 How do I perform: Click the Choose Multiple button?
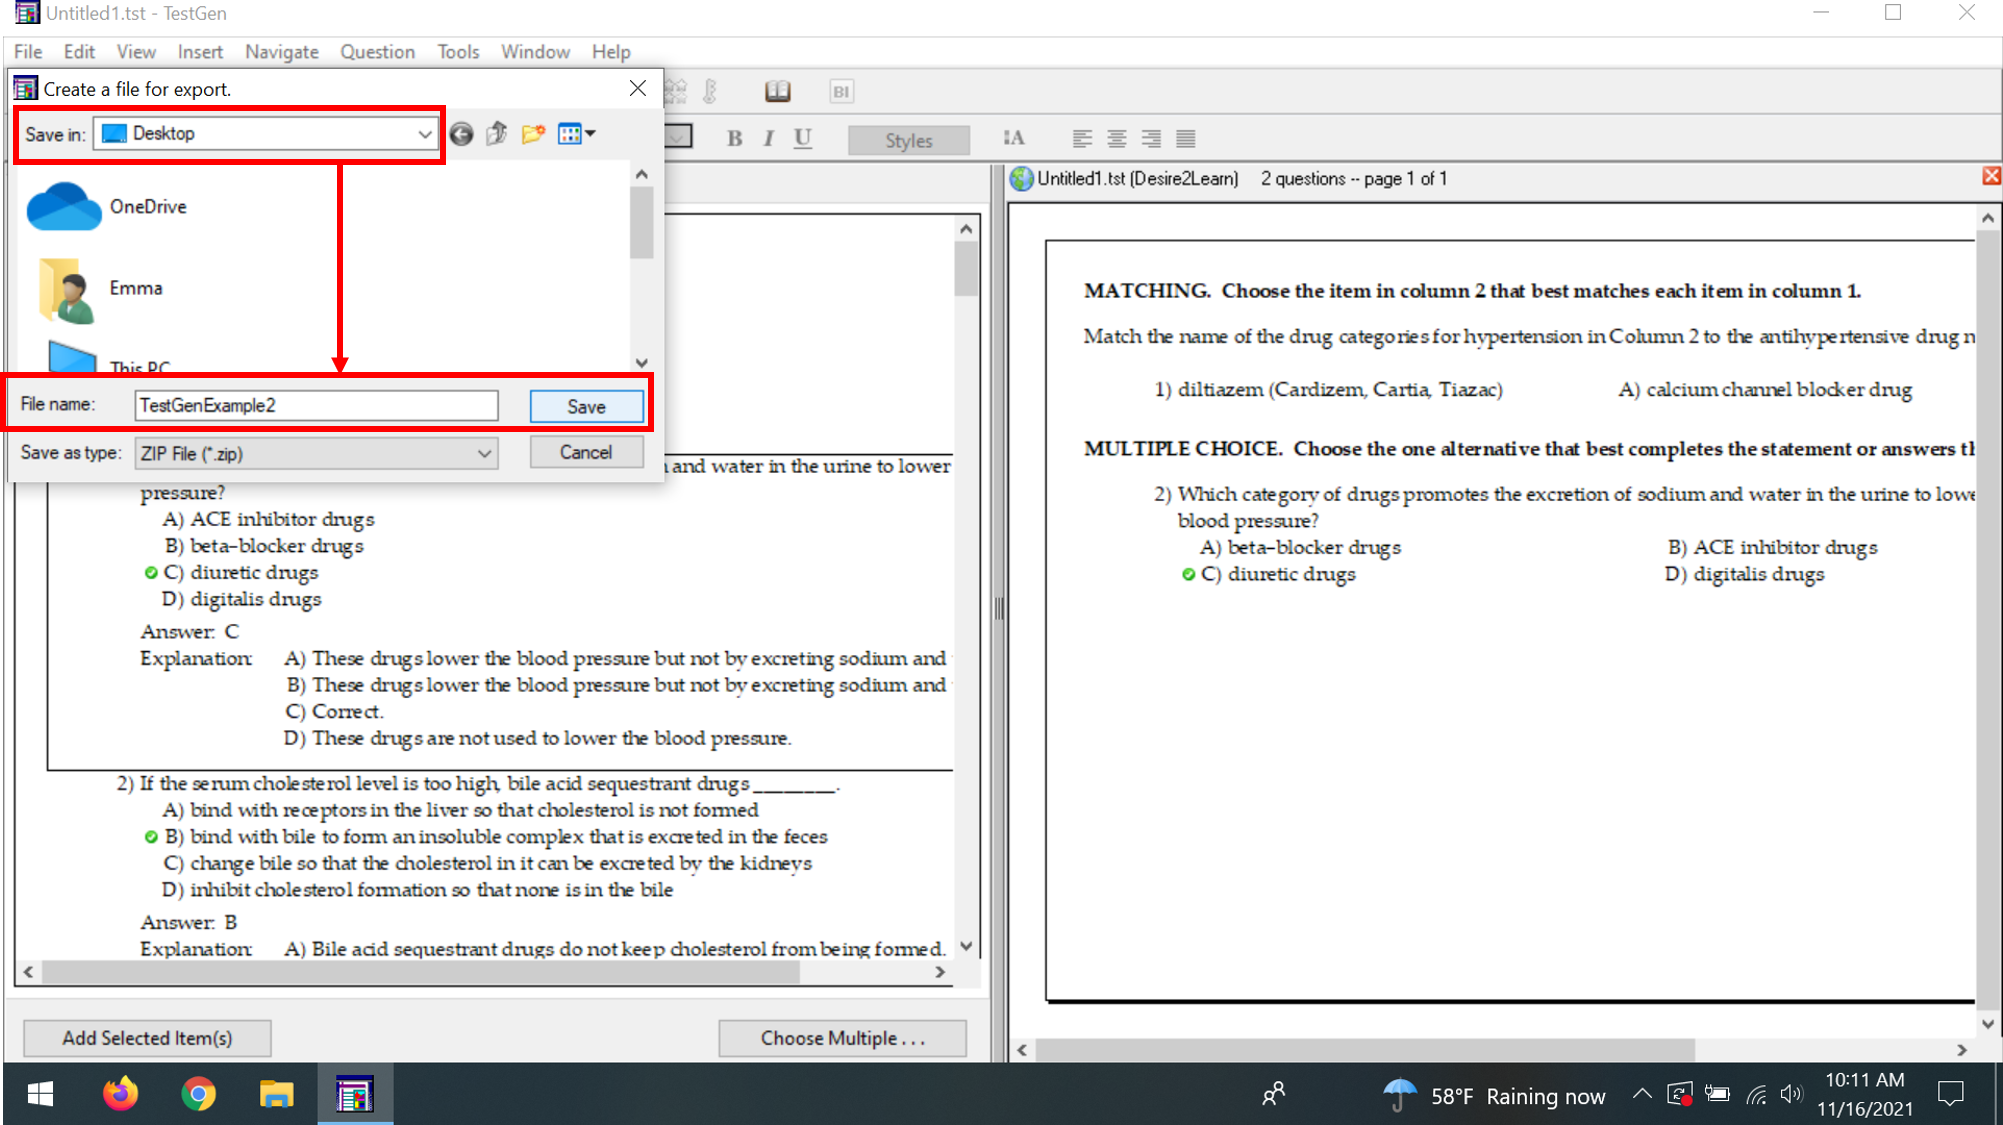(x=841, y=1038)
